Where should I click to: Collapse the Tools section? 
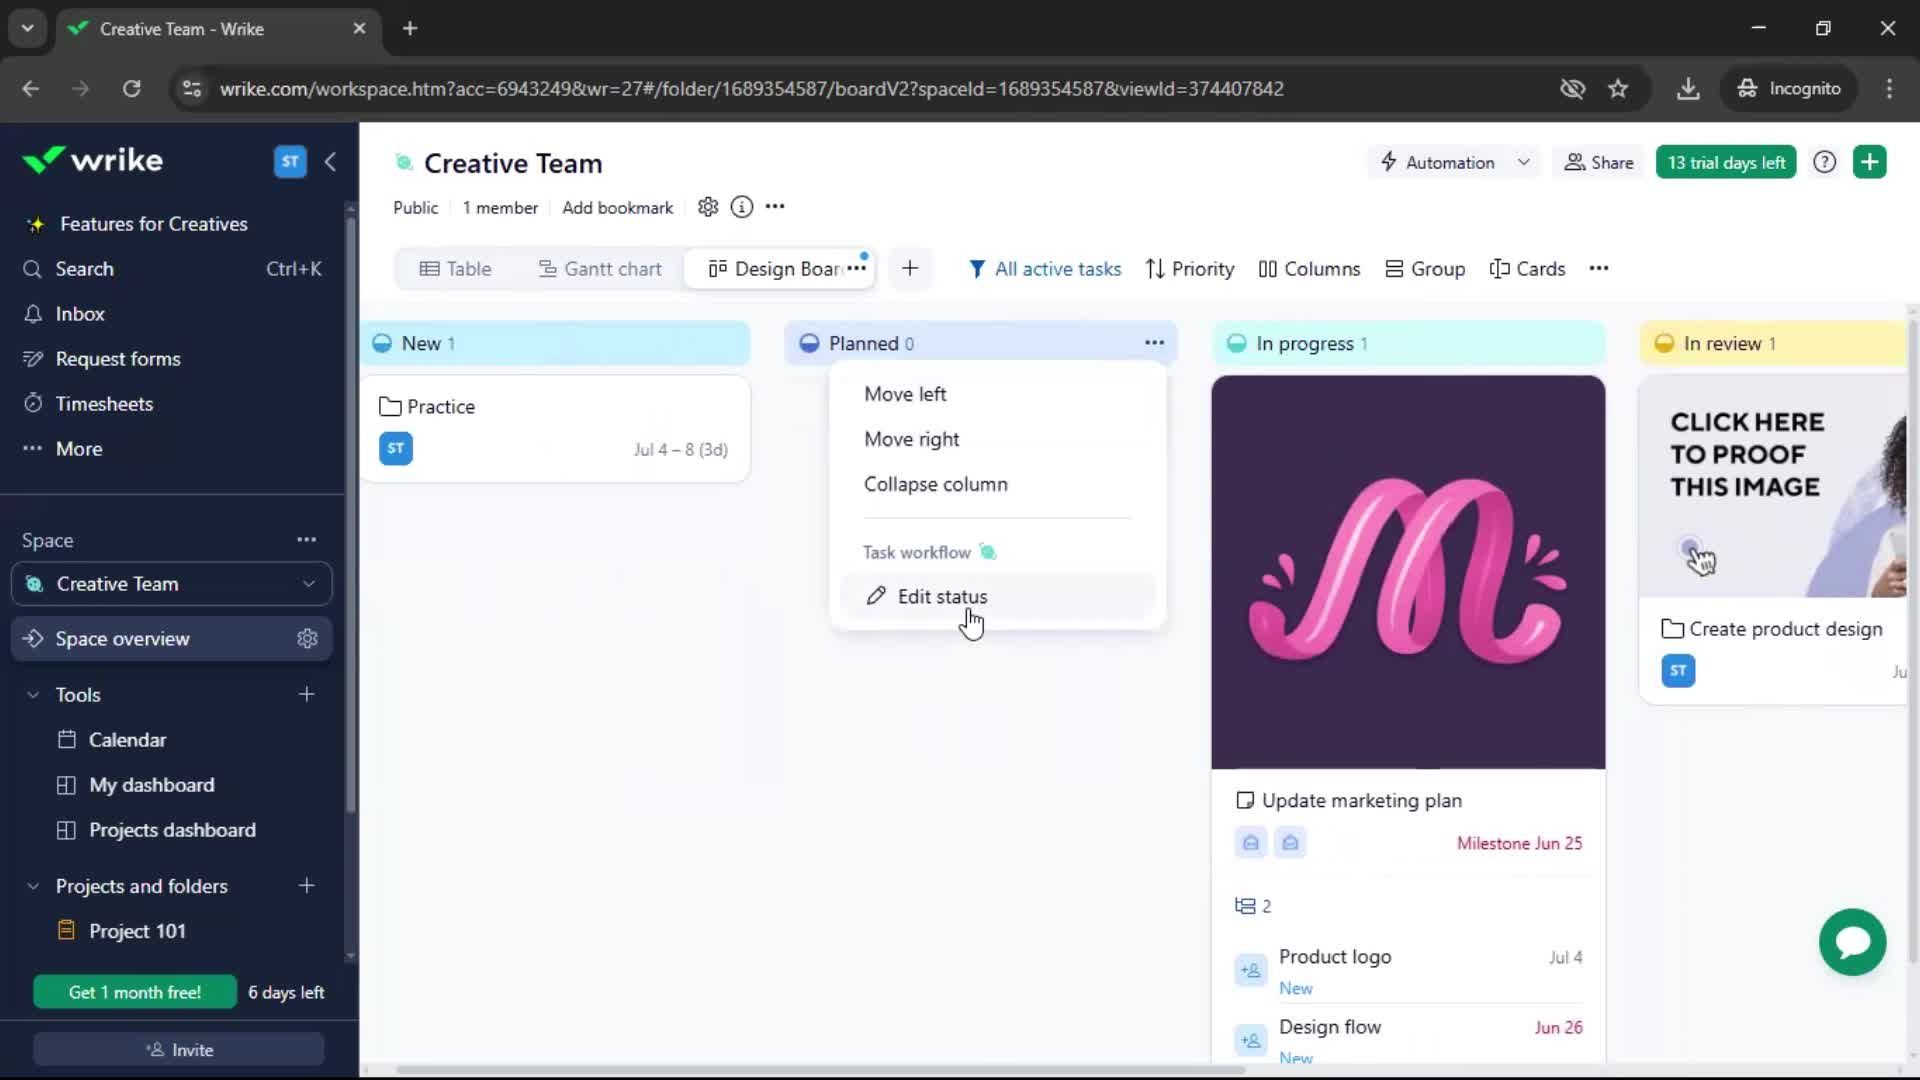(x=33, y=694)
